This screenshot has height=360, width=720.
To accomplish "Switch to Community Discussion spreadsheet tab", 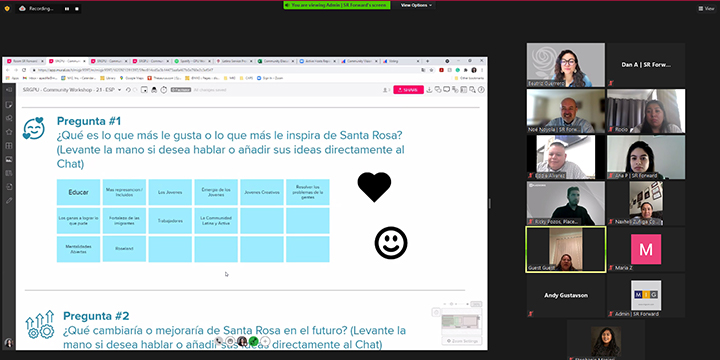I will point(276,61).
